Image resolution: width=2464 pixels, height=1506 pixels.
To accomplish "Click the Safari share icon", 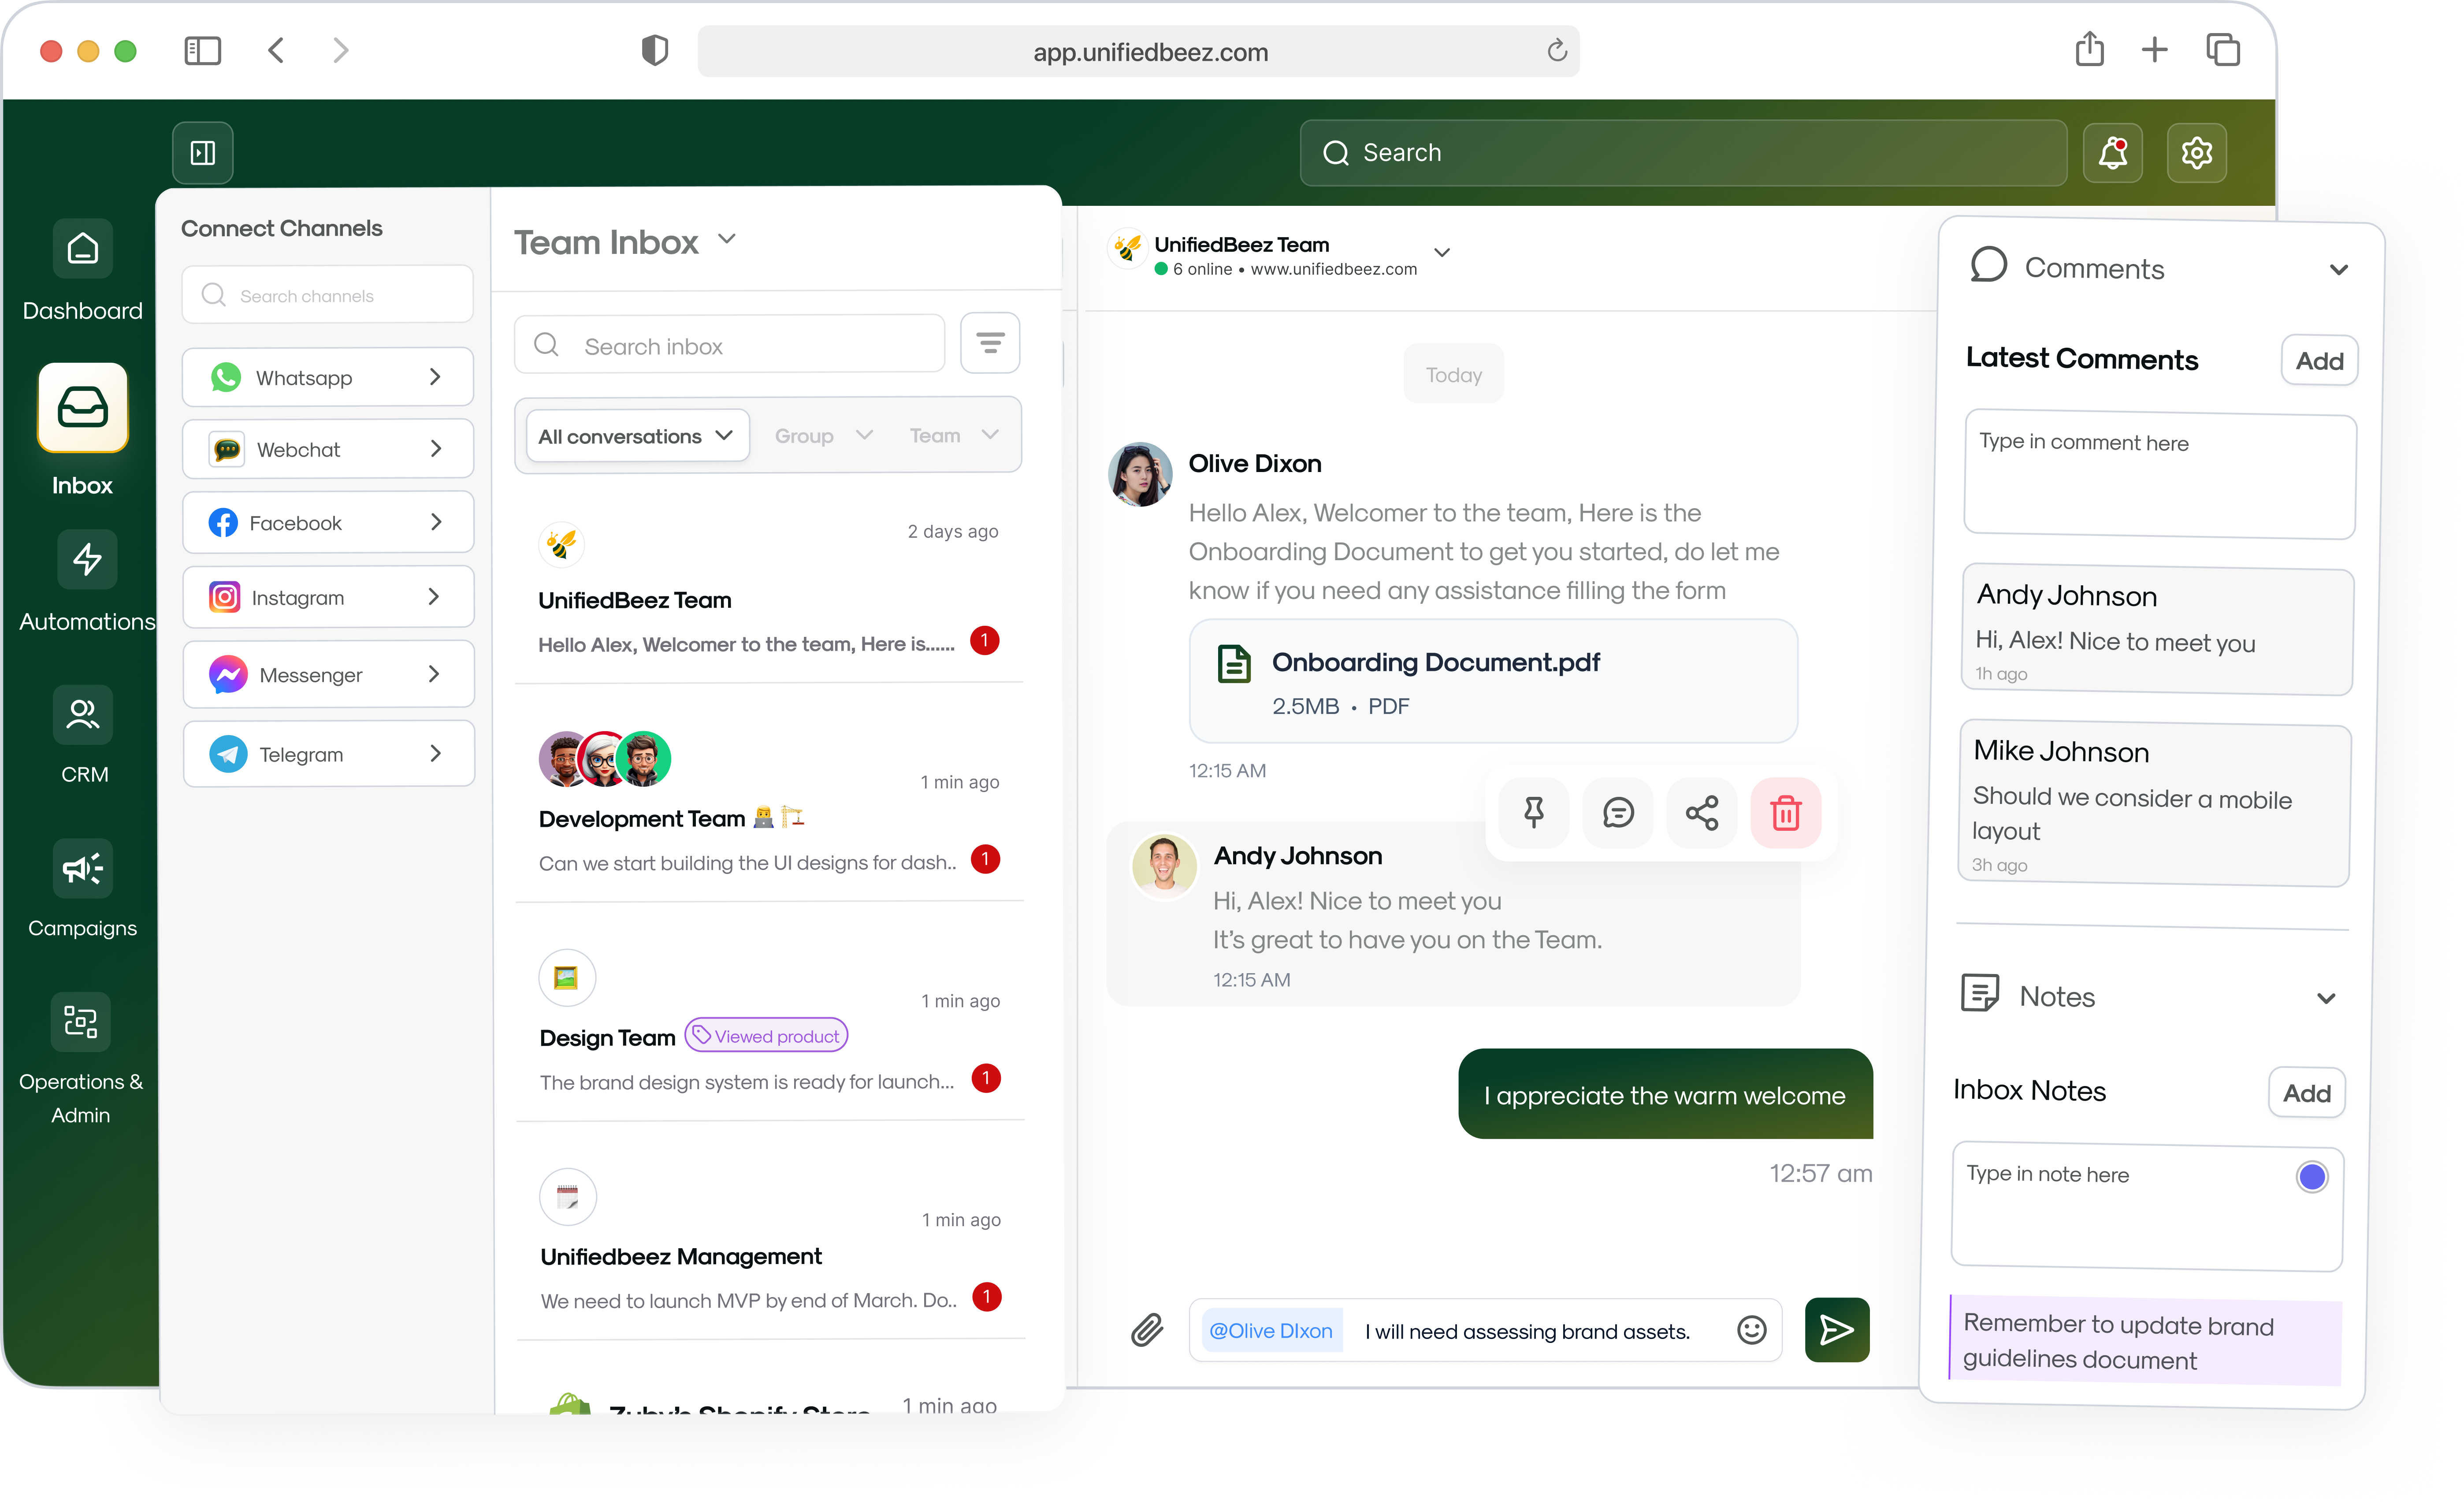I will (x=2089, y=49).
